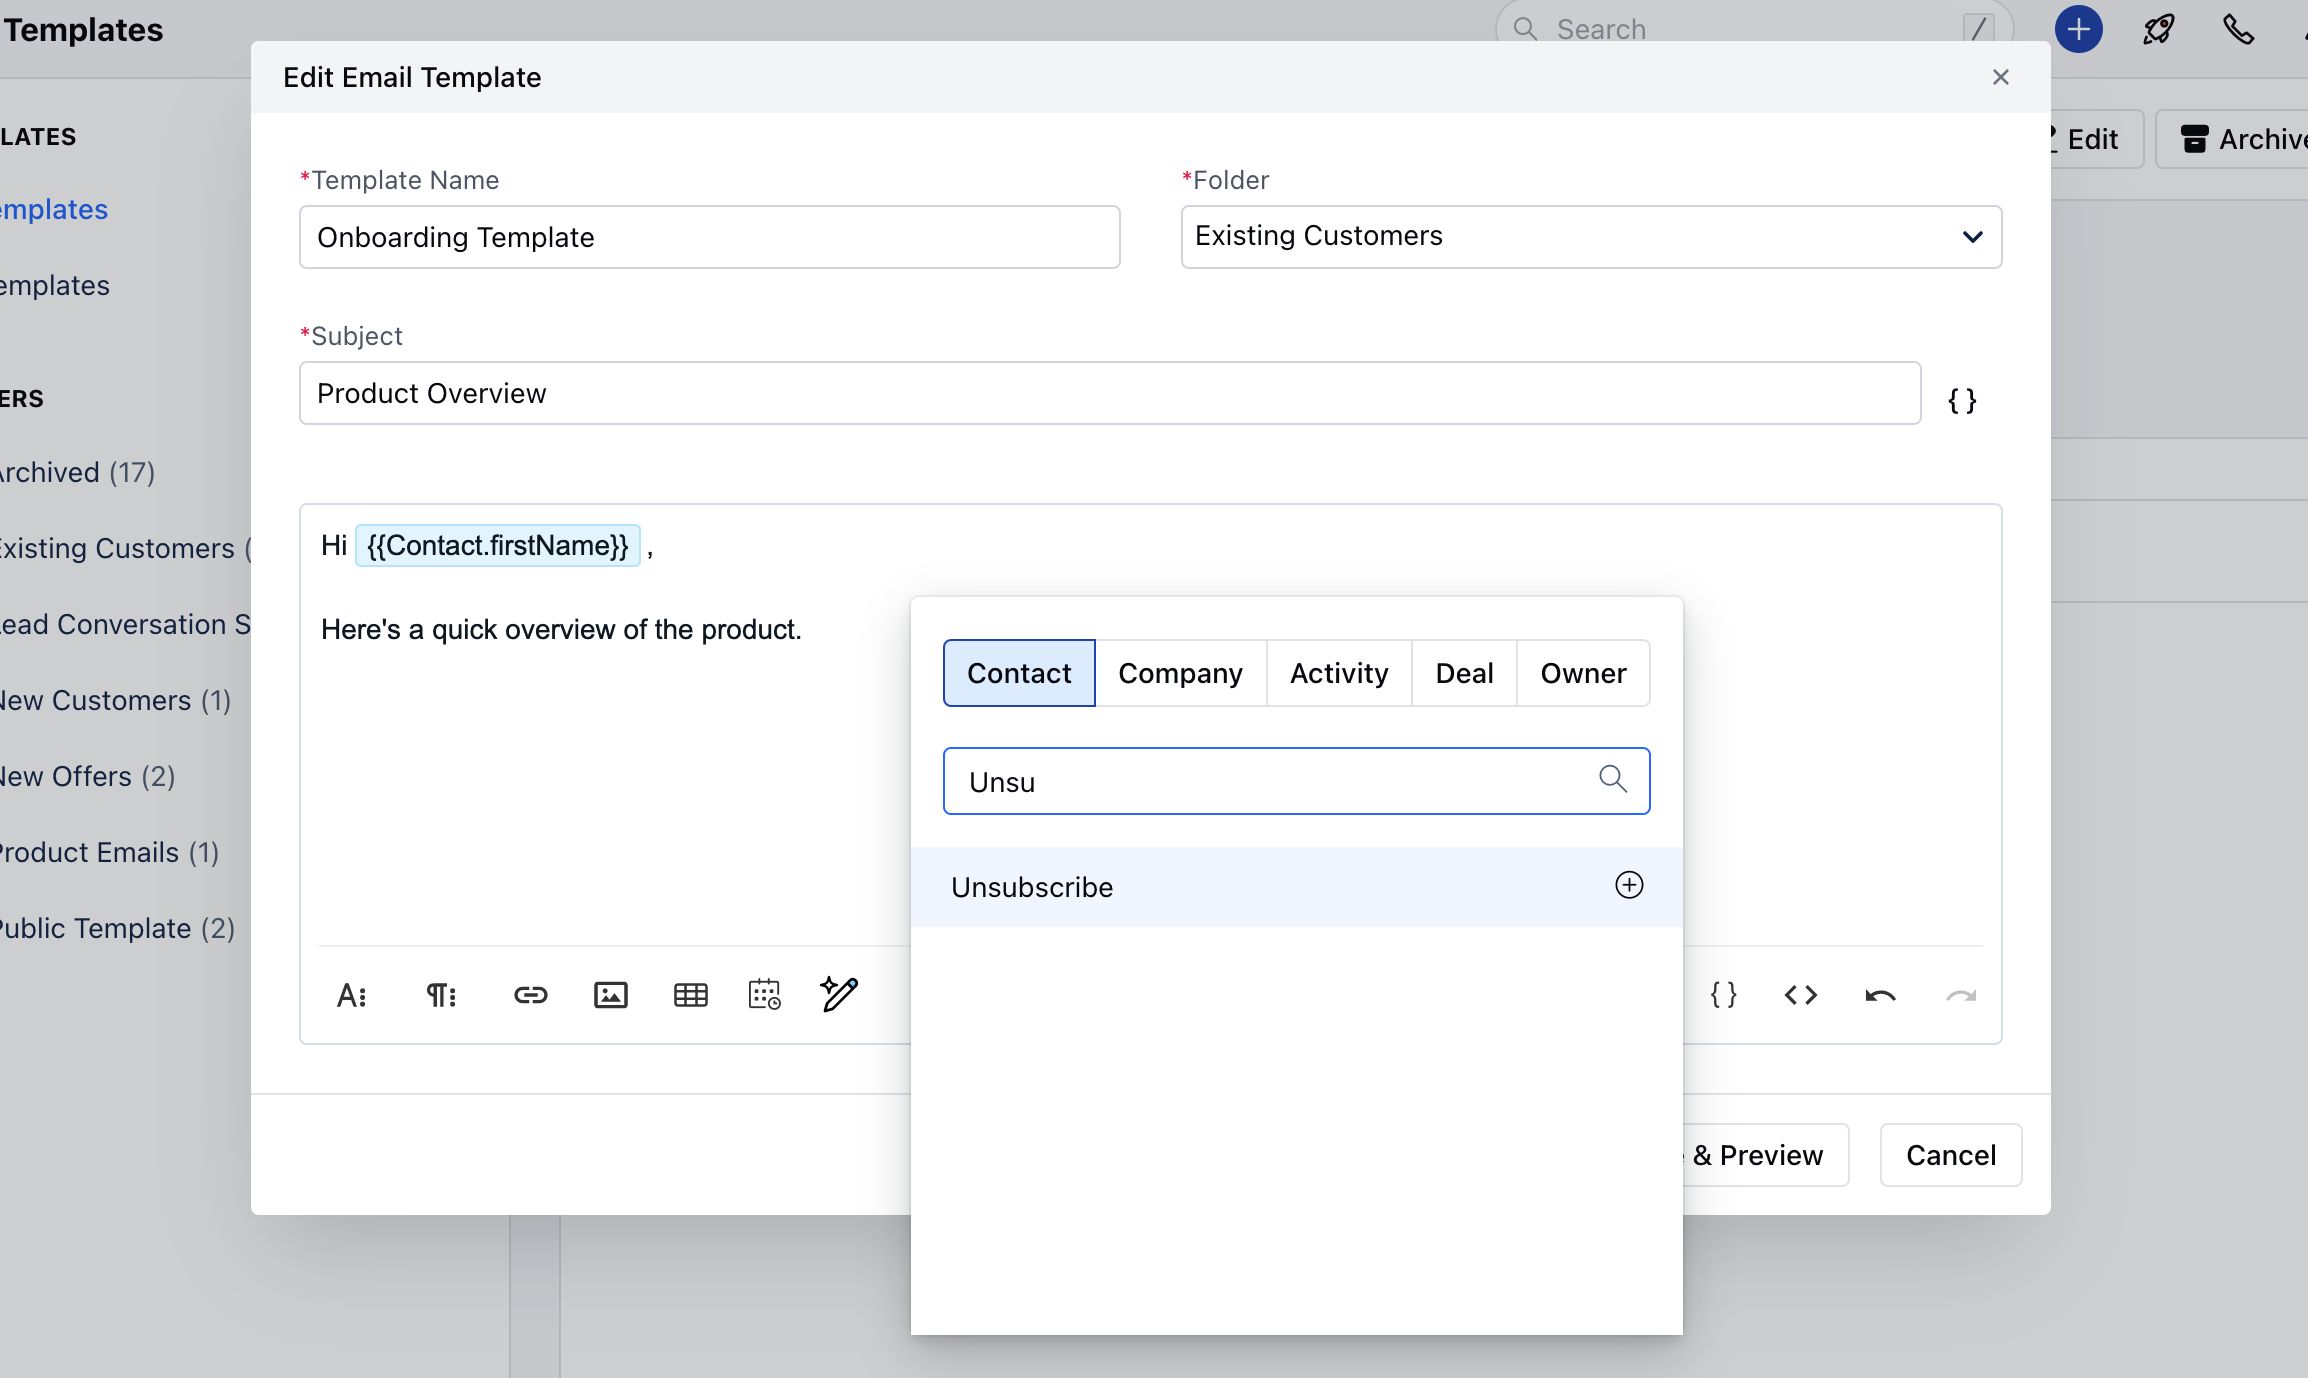Click the undo arrow in editor toolbar
Image resolution: width=2308 pixels, height=1378 pixels.
coord(1880,995)
